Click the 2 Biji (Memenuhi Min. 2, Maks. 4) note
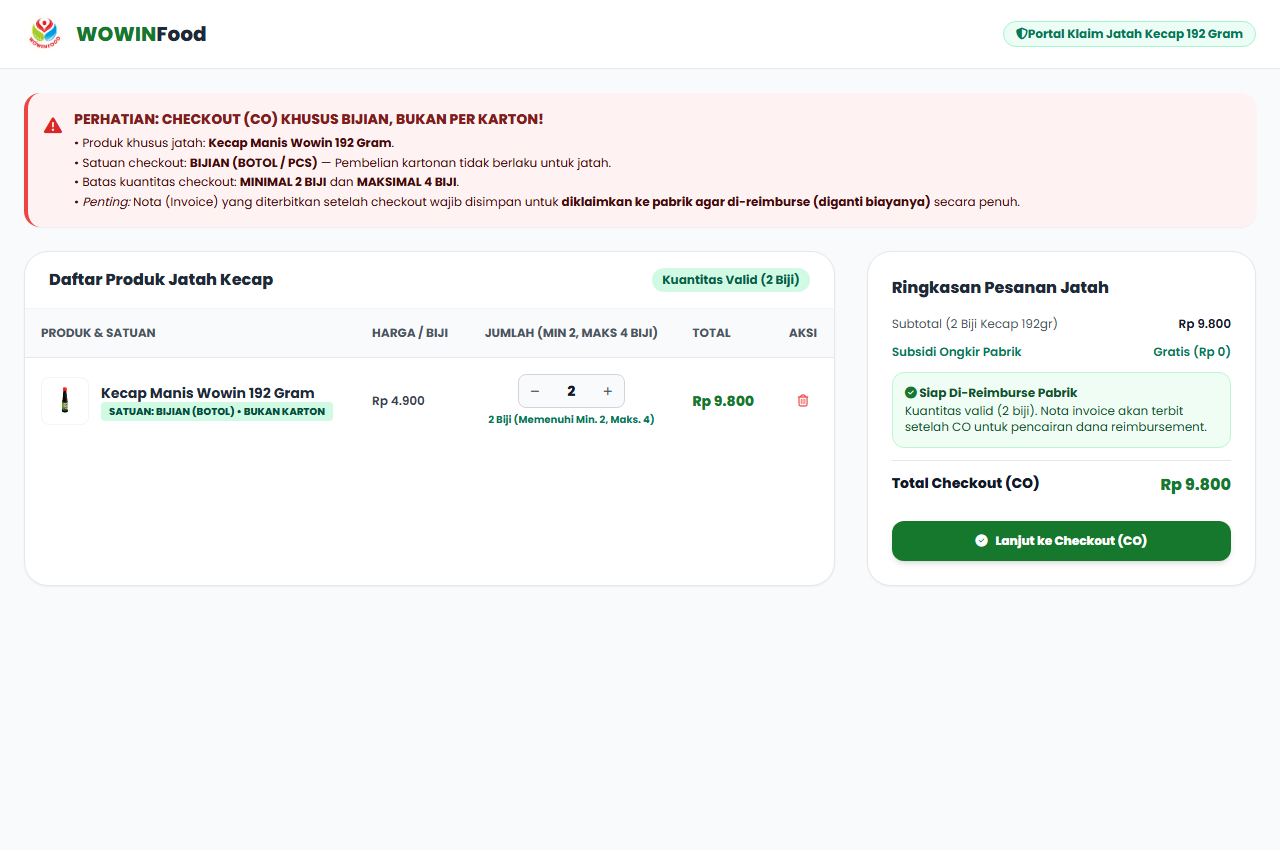 [x=571, y=420]
